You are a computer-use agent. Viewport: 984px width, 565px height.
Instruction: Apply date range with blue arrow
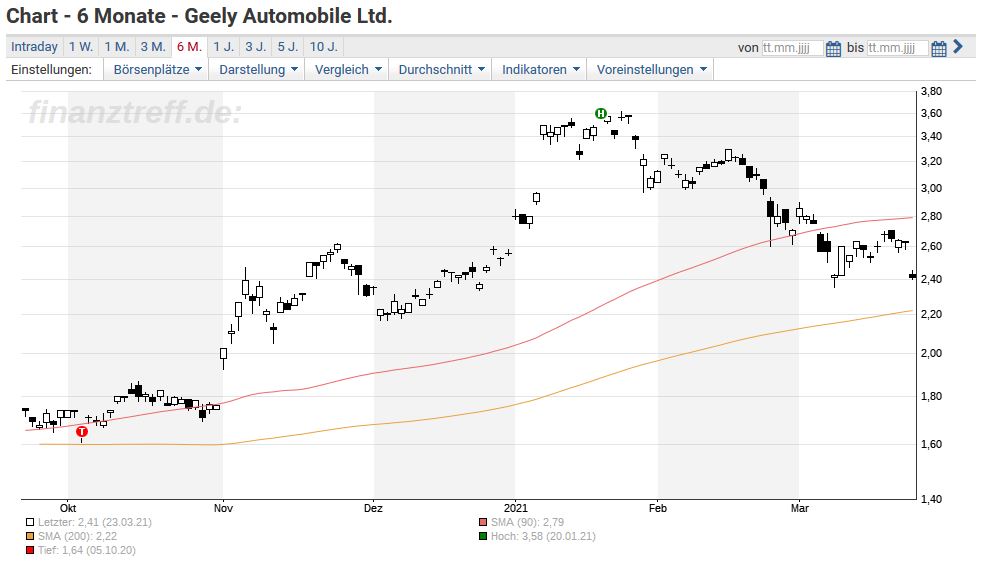[x=958, y=46]
